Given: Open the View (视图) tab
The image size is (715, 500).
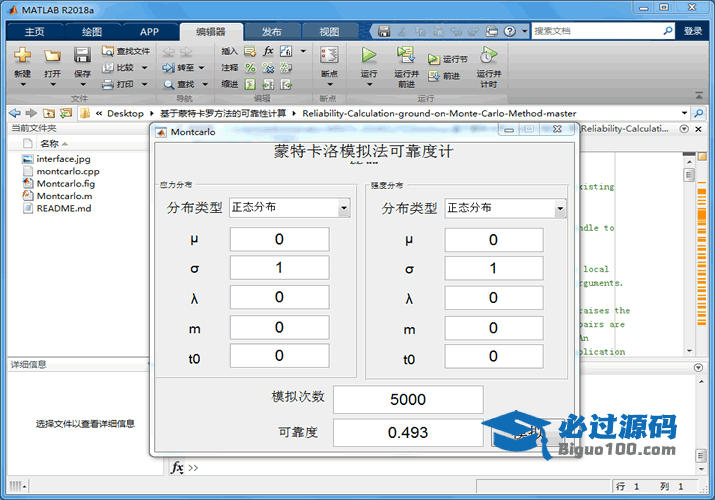Looking at the screenshot, I should tap(329, 31).
